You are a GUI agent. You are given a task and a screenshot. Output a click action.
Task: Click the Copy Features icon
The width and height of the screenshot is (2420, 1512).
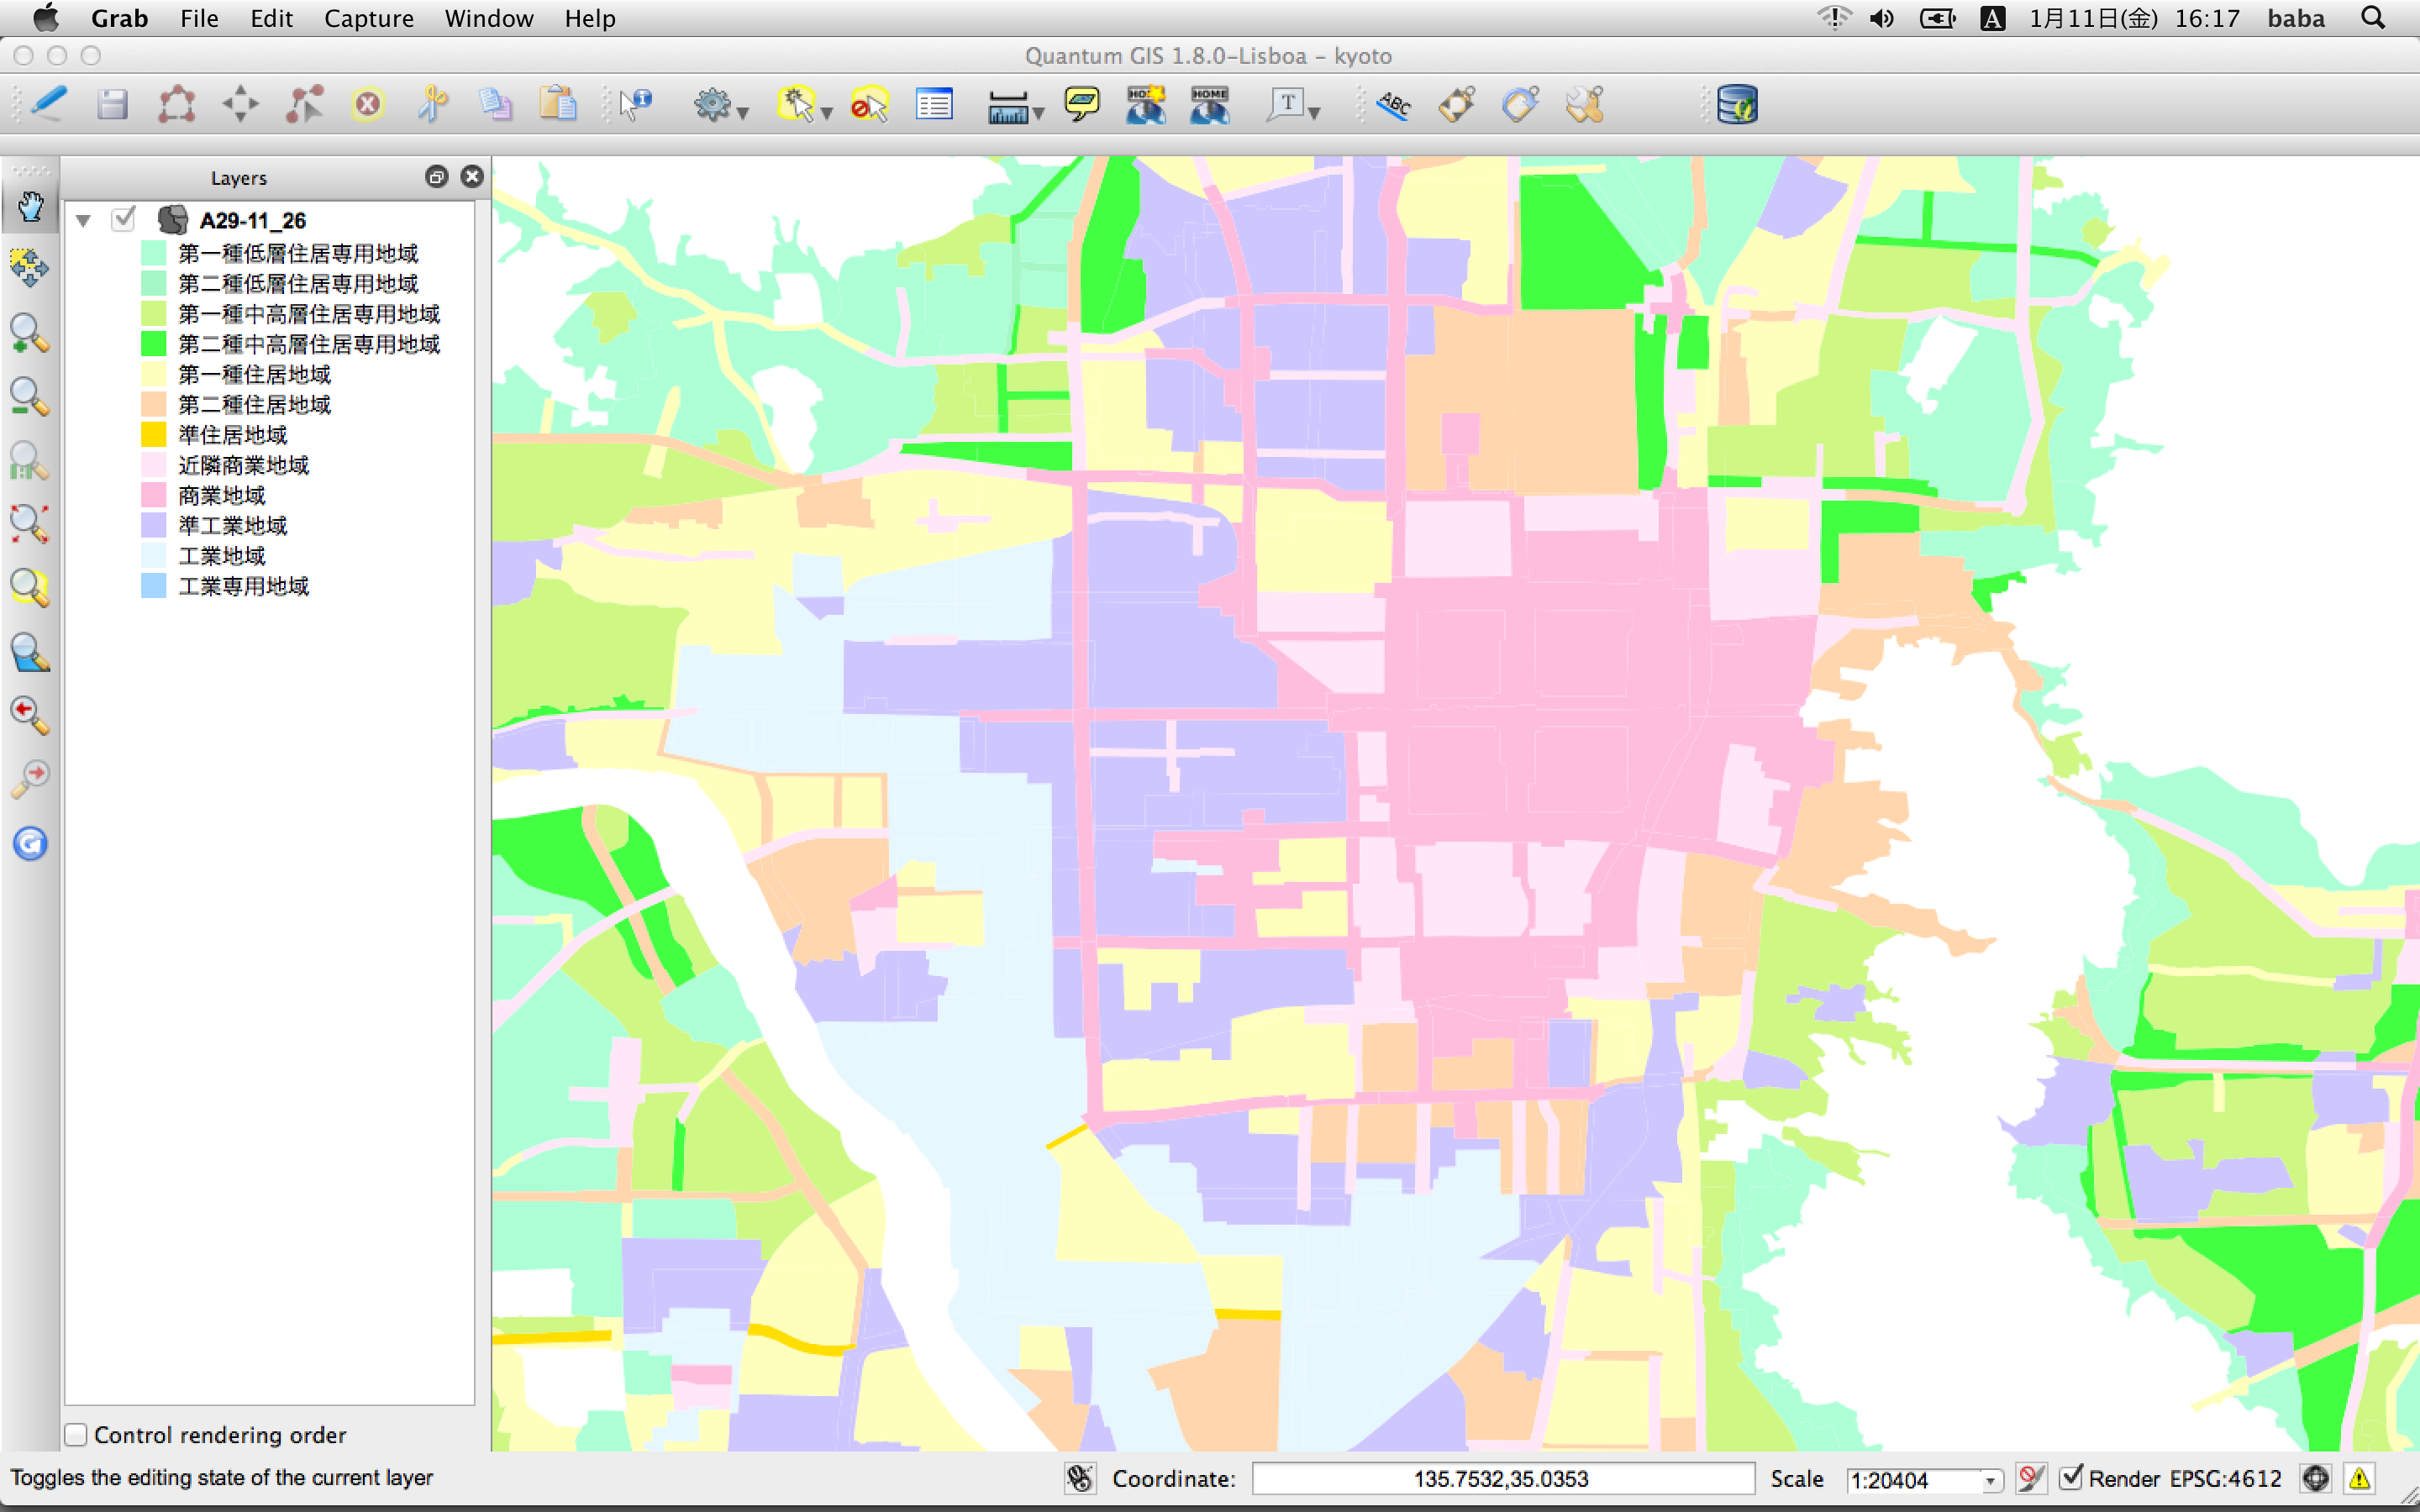point(495,104)
